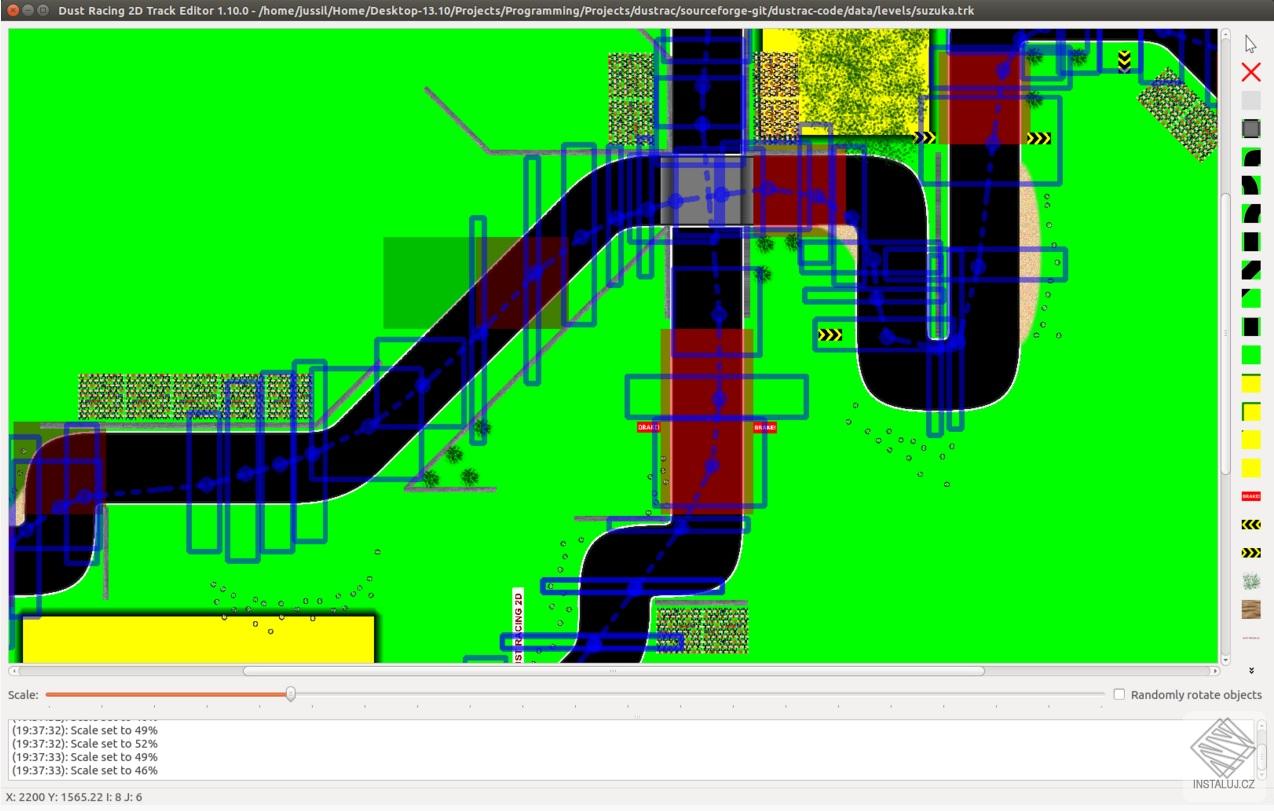This screenshot has height=811, width=1274.
Task: Pick the gray bridge tile
Action: [1250, 129]
